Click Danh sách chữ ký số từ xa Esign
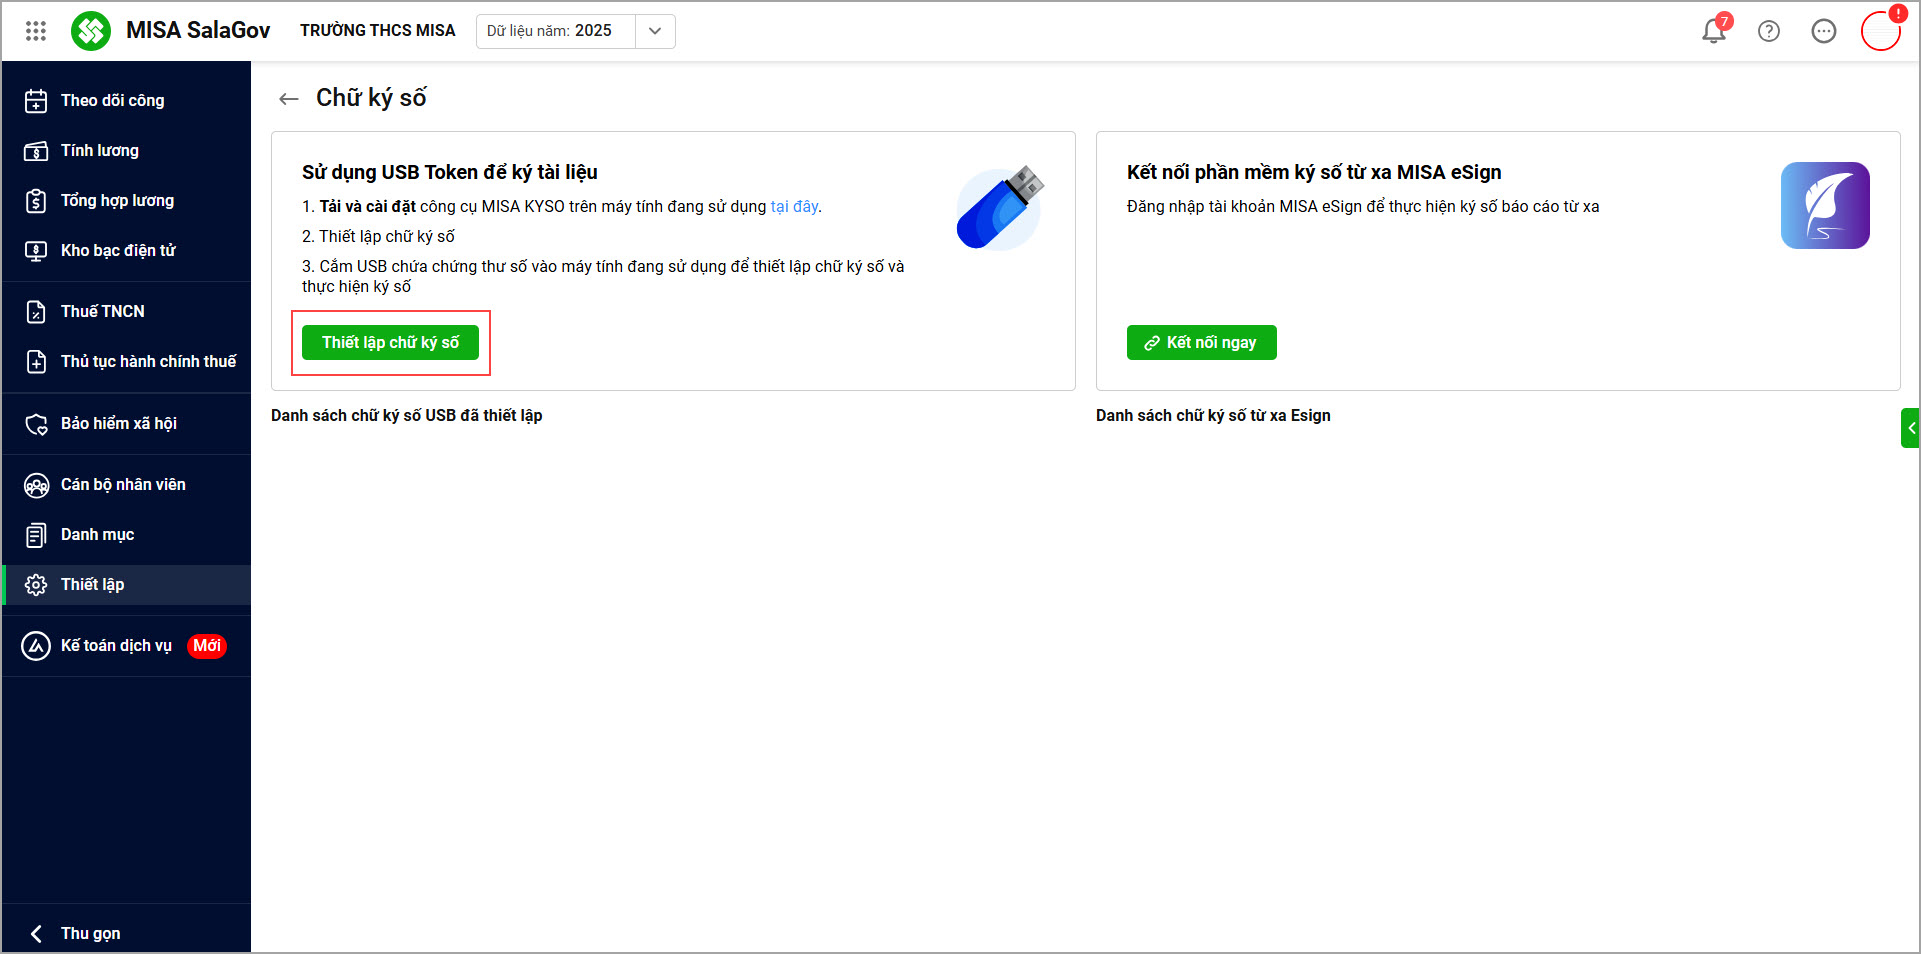The height and width of the screenshot is (954, 1921). point(1213,415)
